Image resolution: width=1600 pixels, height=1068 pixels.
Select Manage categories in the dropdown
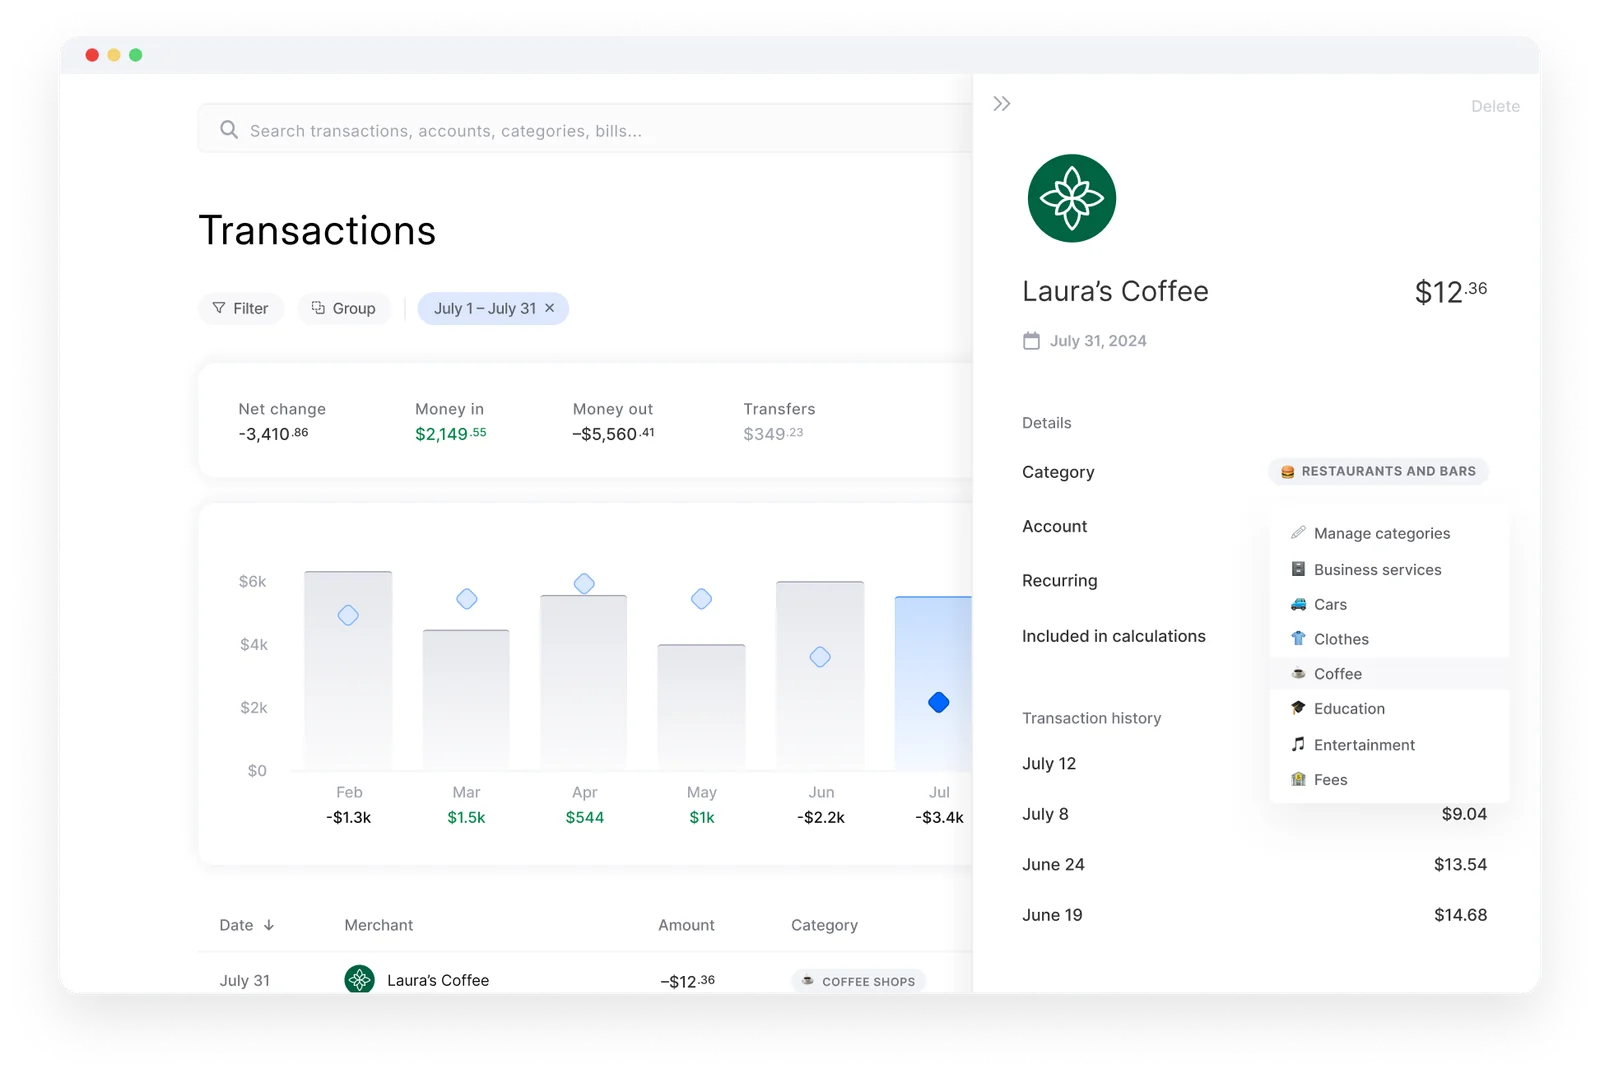click(x=1381, y=533)
